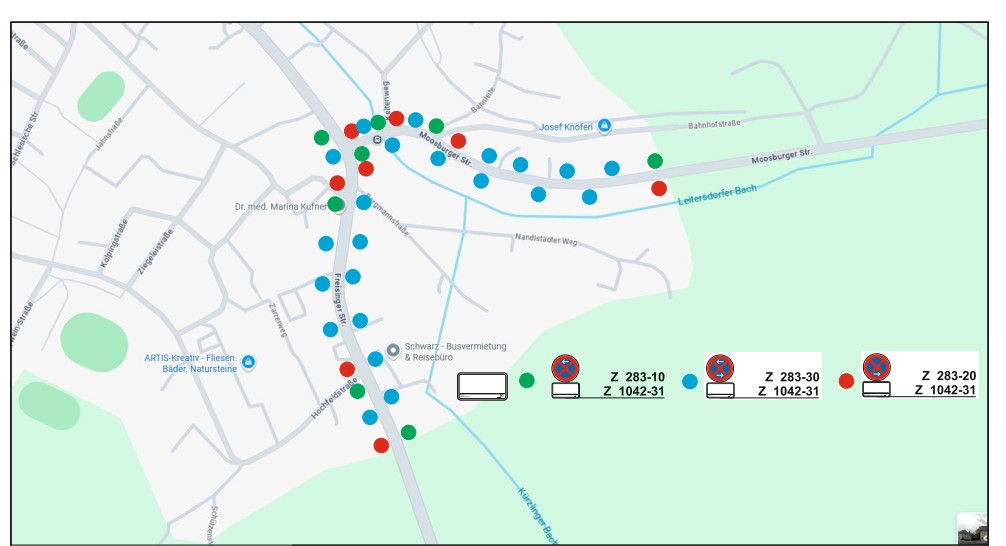The image size is (1006, 546).
Task: Open the ARTIS-Kreativ shop marker
Action: (x=249, y=362)
